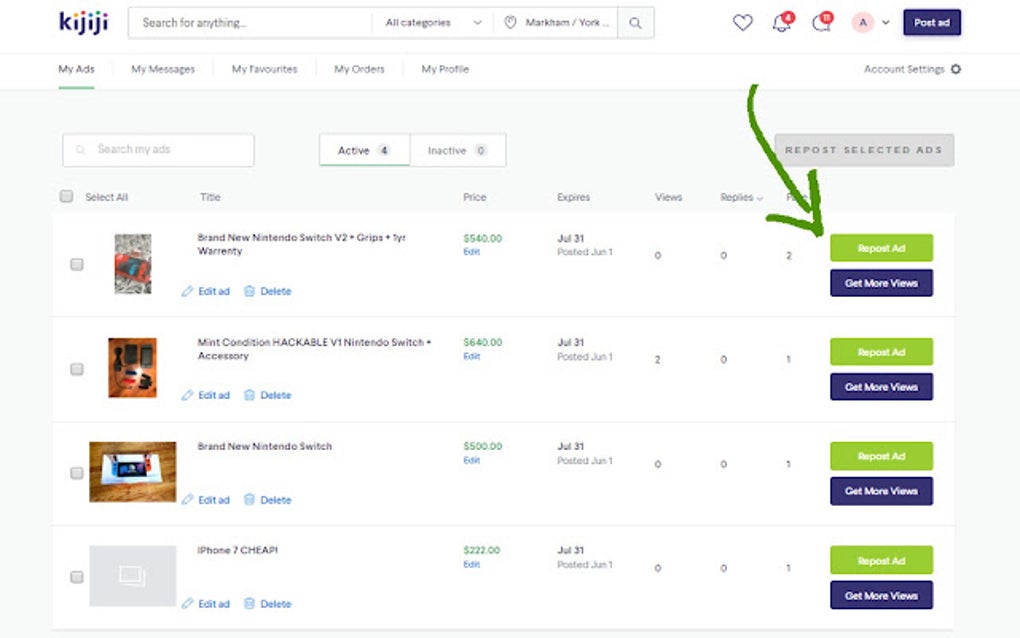Open title Brand New Nintendo Switch V2
Viewport: 1020px width, 638px height.
coord(302,245)
